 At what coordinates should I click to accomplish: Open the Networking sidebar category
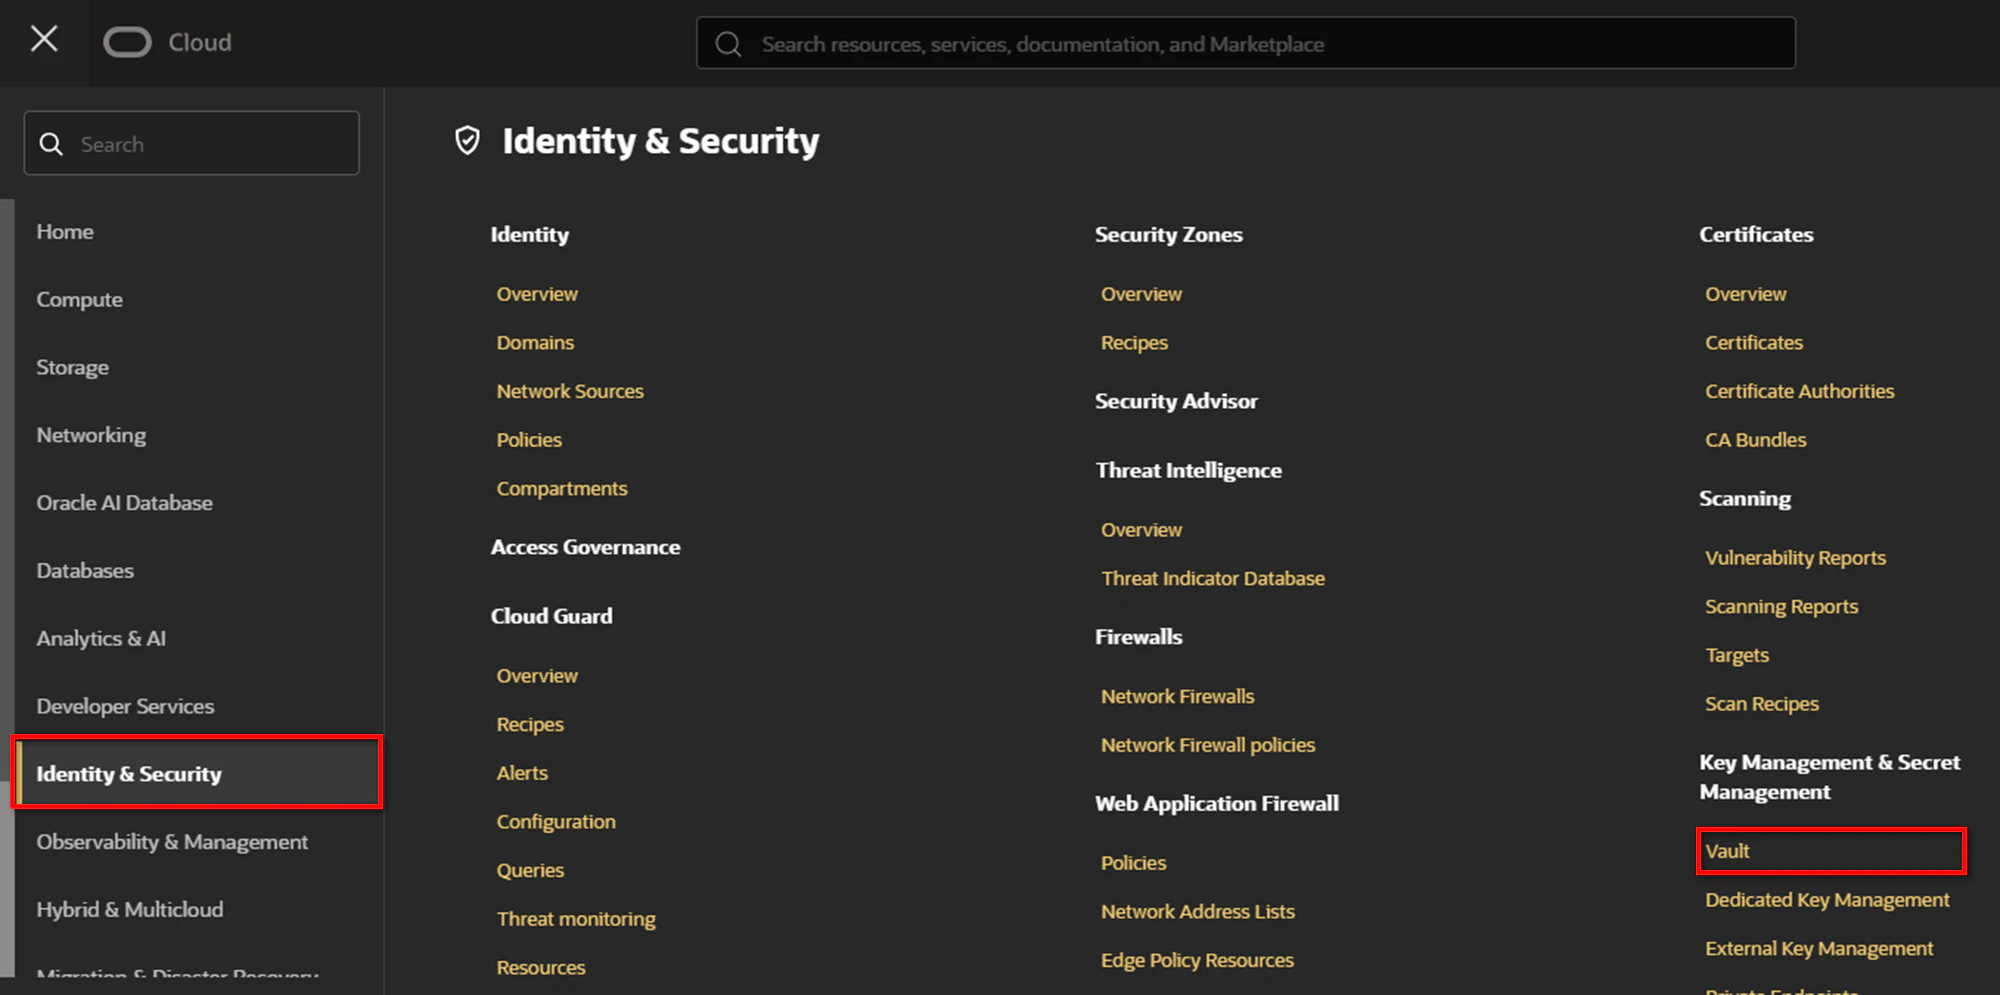click(91, 435)
